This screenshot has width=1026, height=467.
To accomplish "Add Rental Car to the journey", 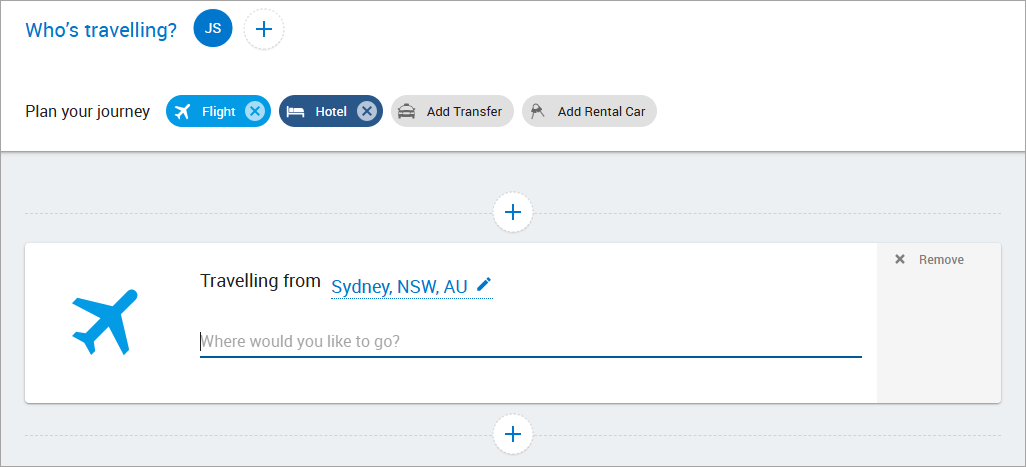I will pos(589,111).
